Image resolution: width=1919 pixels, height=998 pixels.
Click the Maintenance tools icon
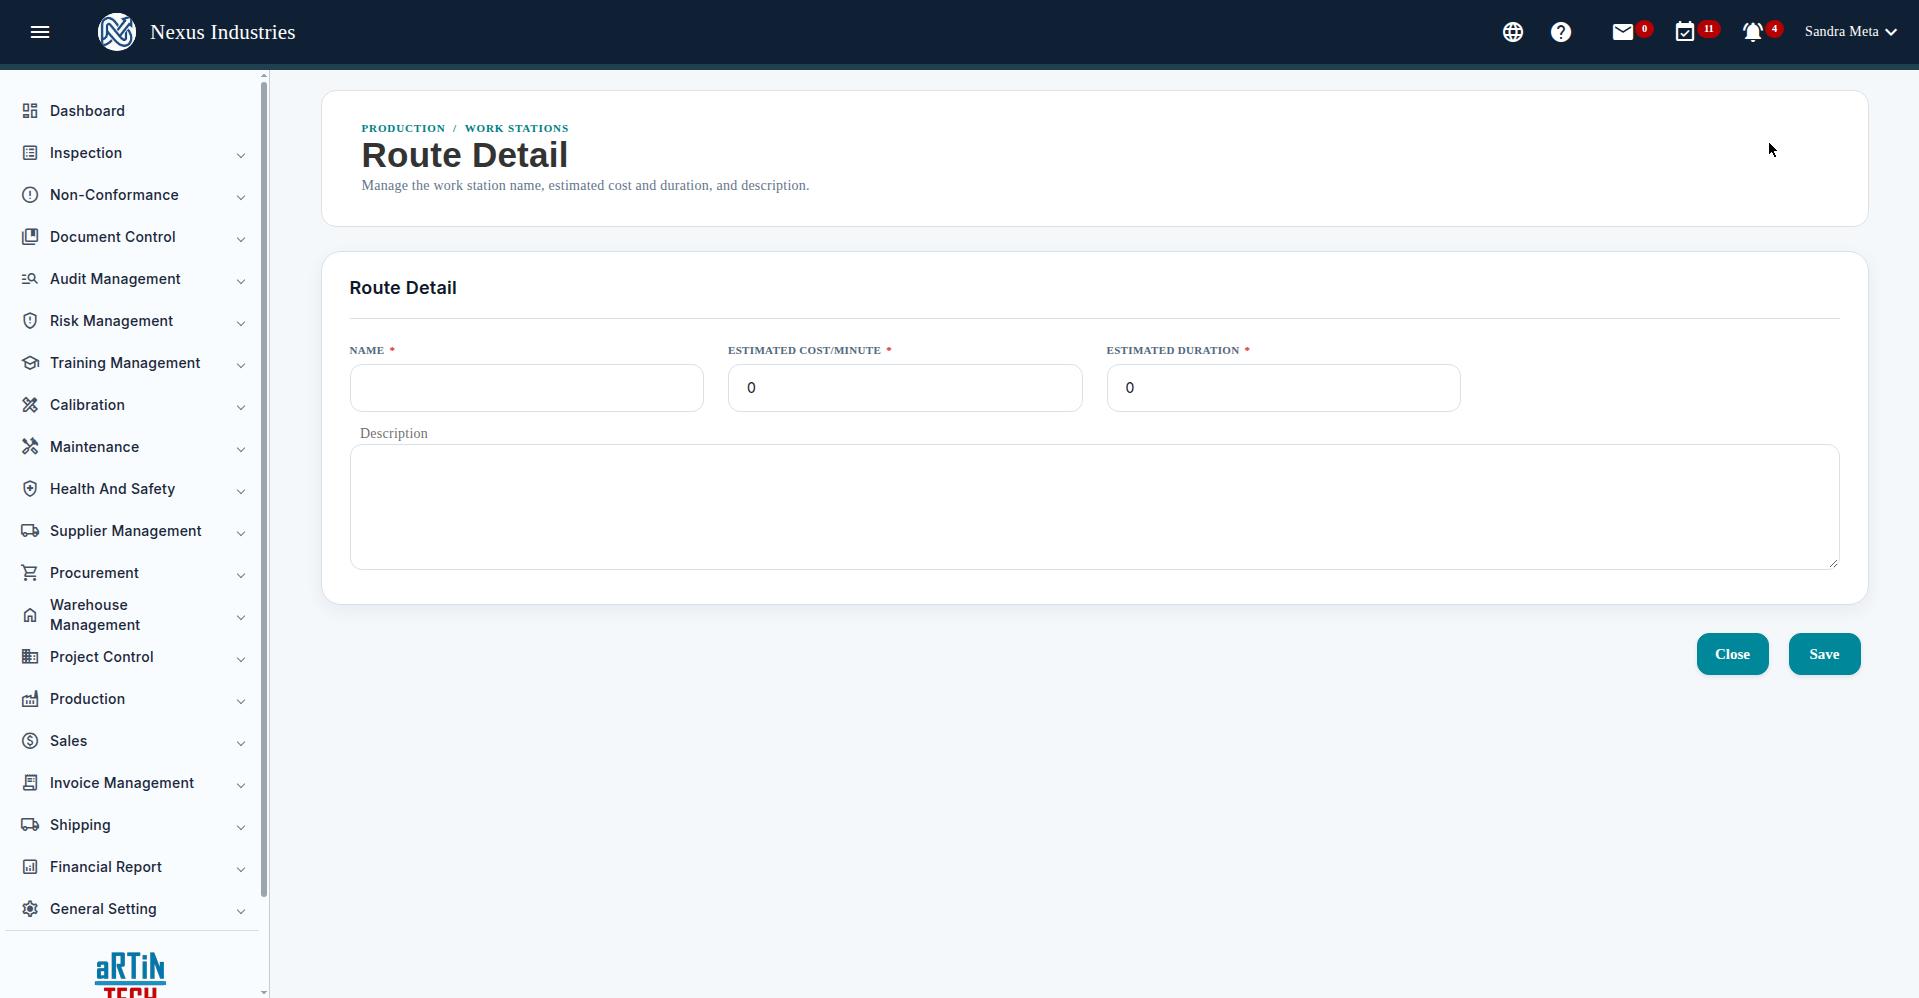(x=30, y=447)
